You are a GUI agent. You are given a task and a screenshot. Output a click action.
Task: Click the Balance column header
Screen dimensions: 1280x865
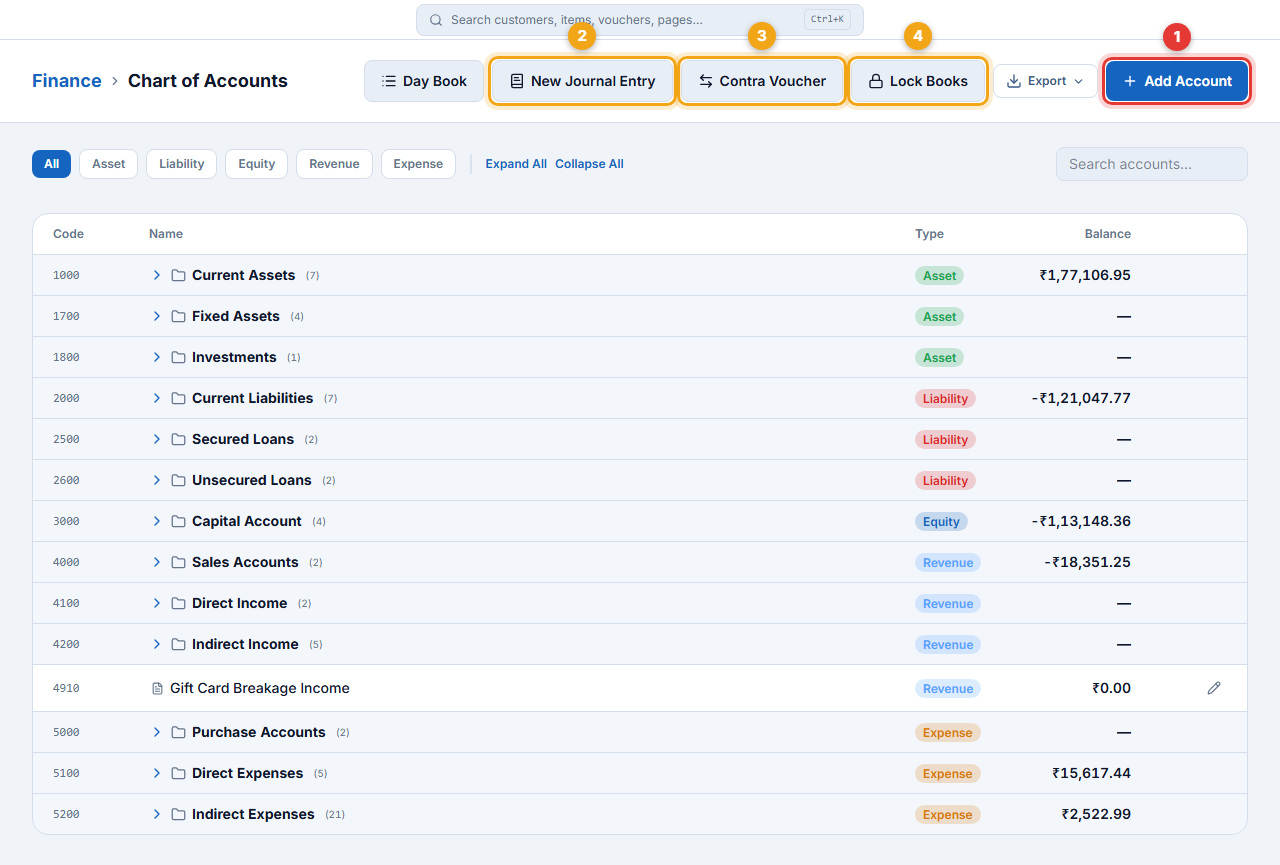coord(1108,234)
